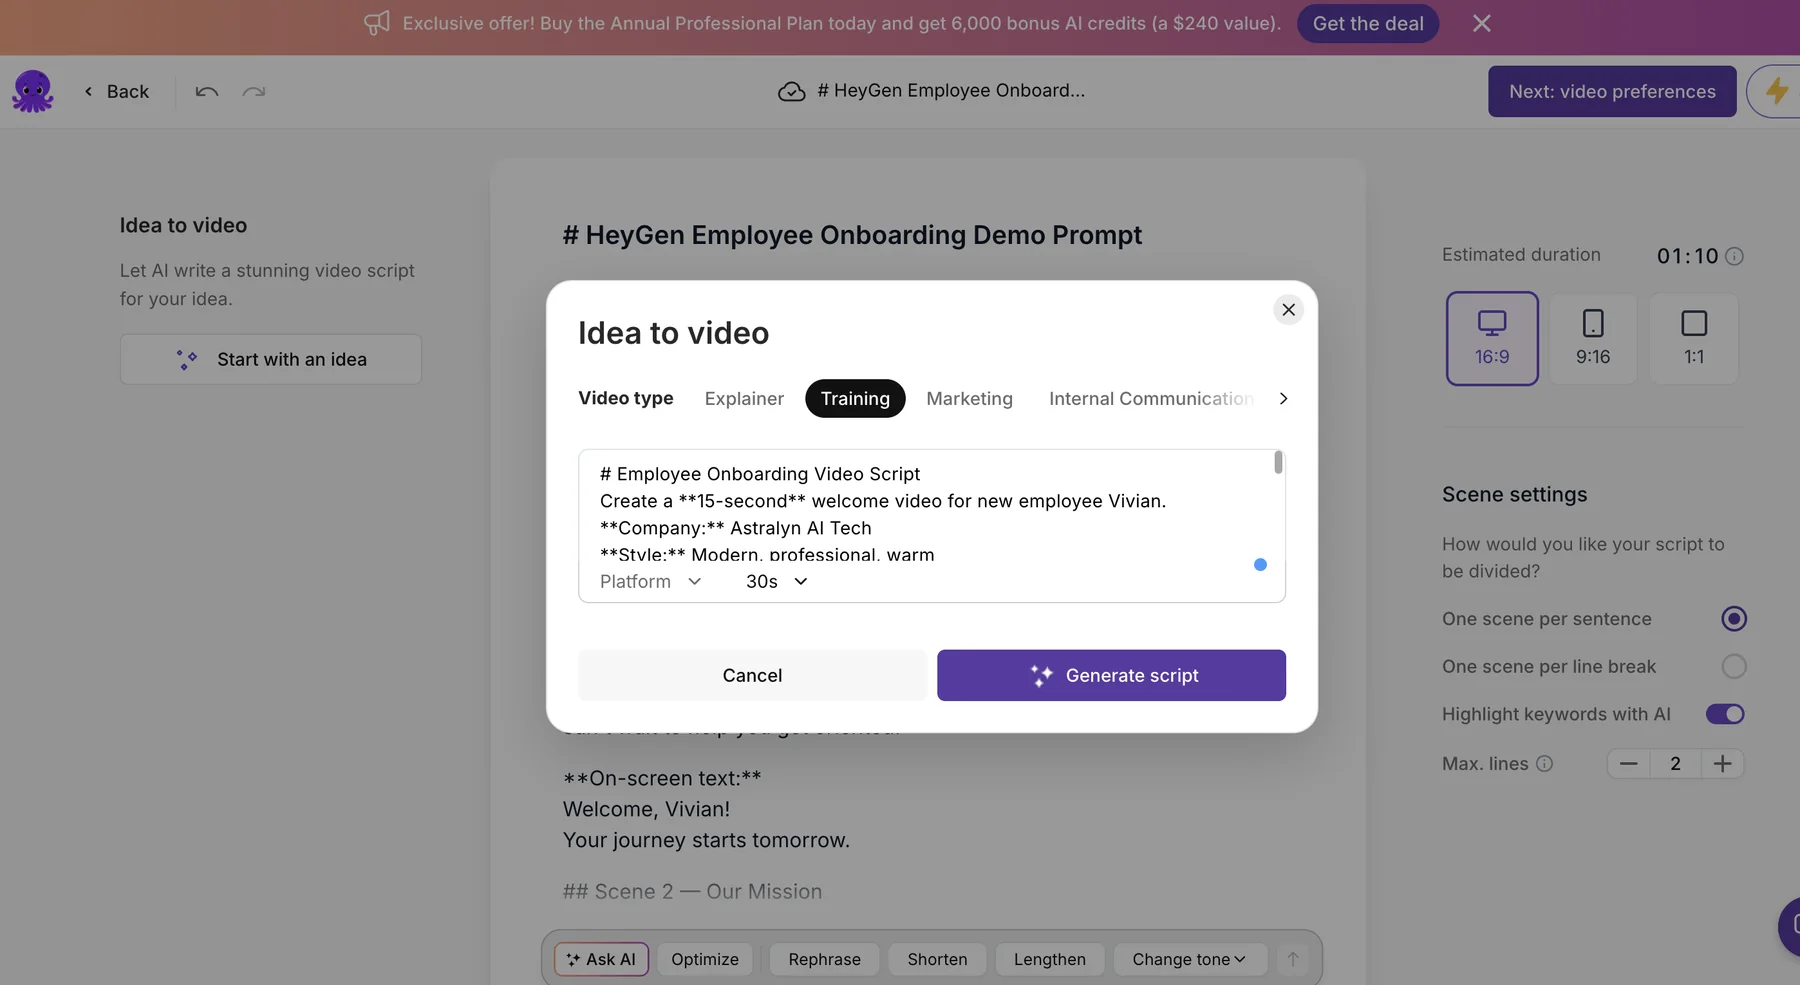Click Back to return
The height and width of the screenshot is (985, 1800).
tap(117, 92)
